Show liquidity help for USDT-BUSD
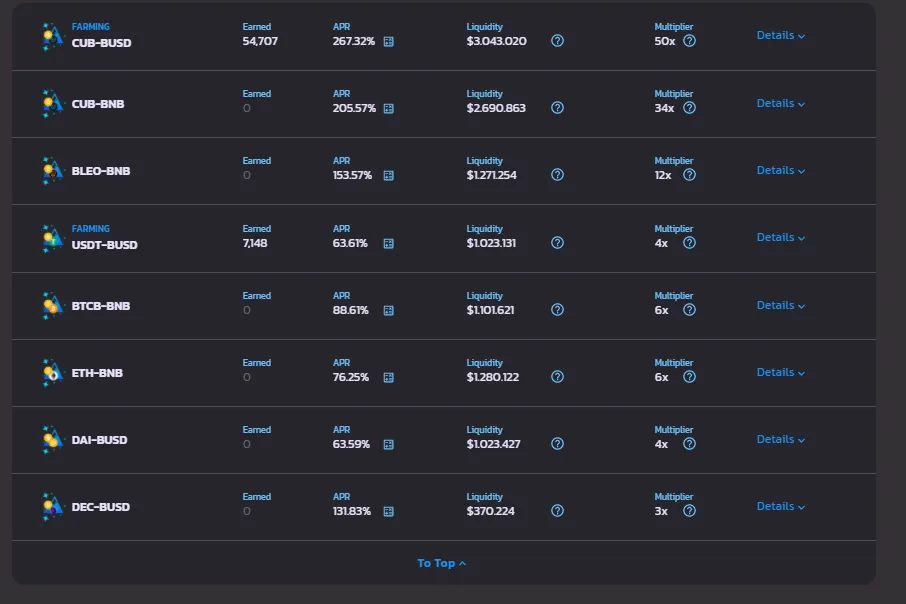Screen dimensions: 906x604 (x=558, y=243)
